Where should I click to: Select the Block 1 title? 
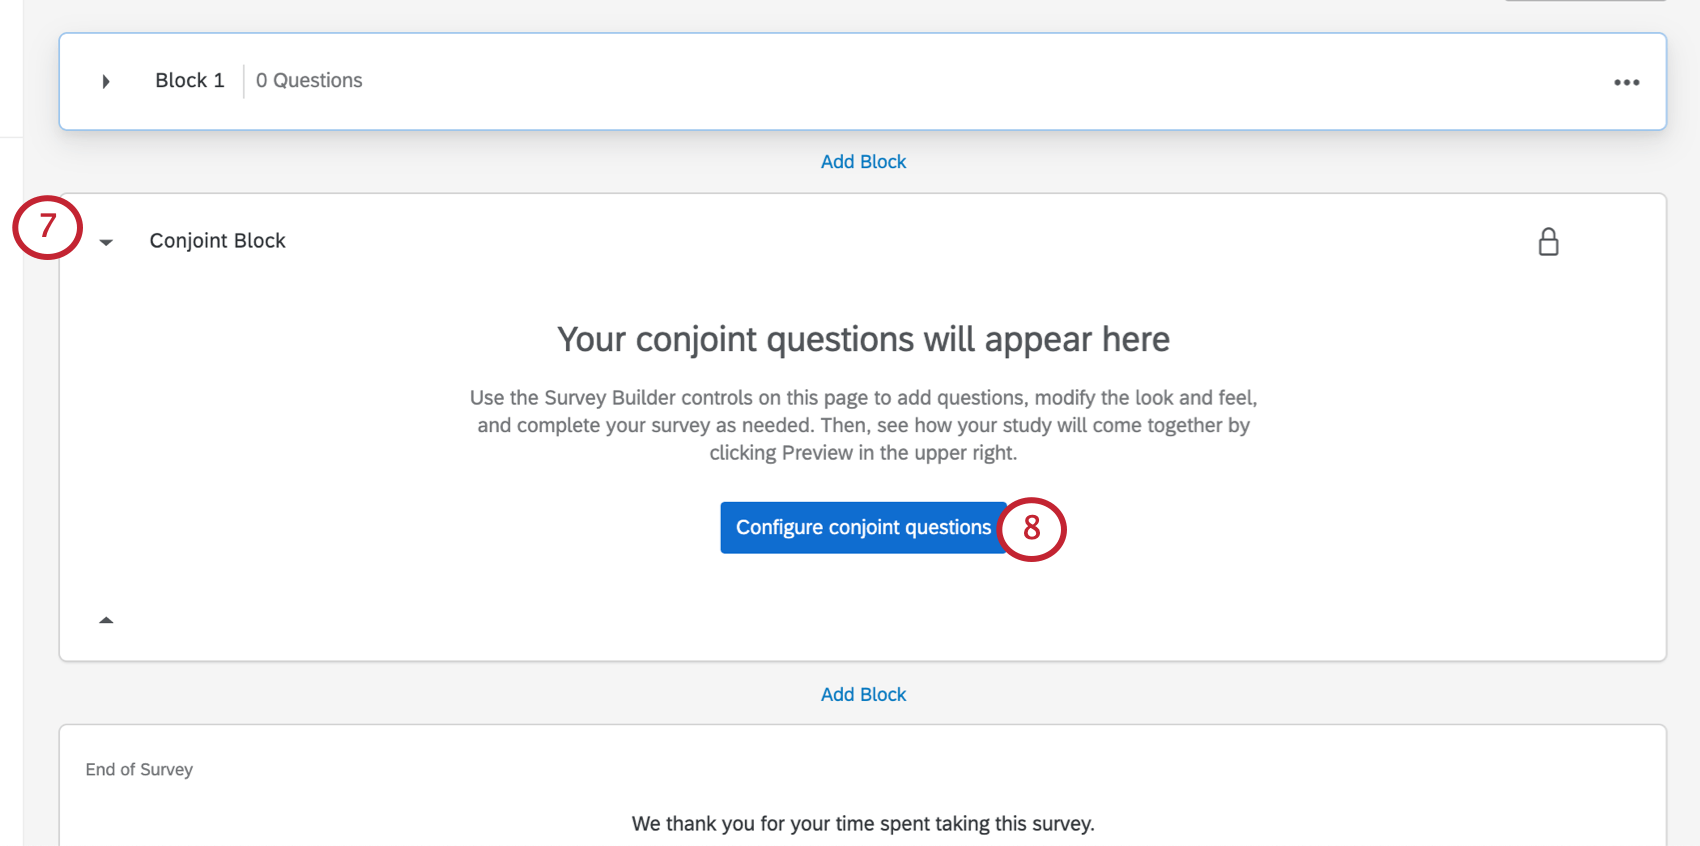click(189, 80)
